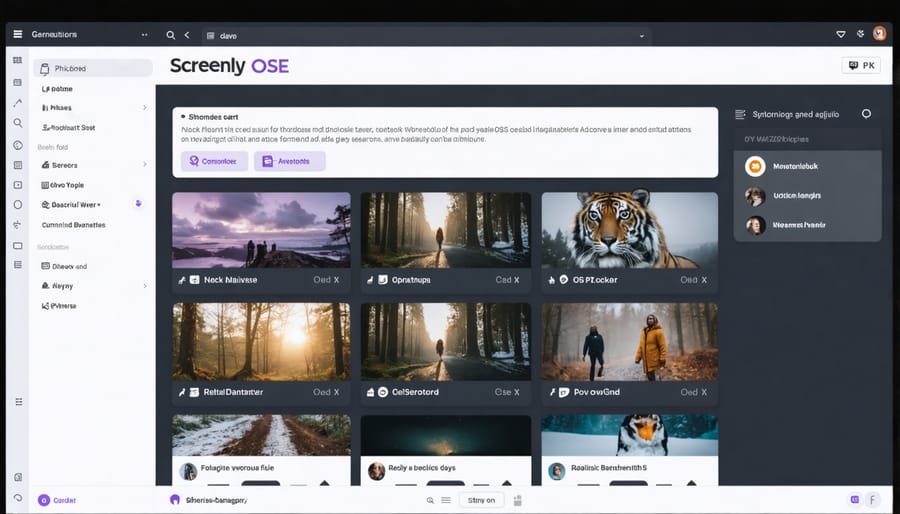This screenshot has width=900, height=514.
Task: Open Cumnnied Bvanettes in the sidebar
Action: [73, 225]
